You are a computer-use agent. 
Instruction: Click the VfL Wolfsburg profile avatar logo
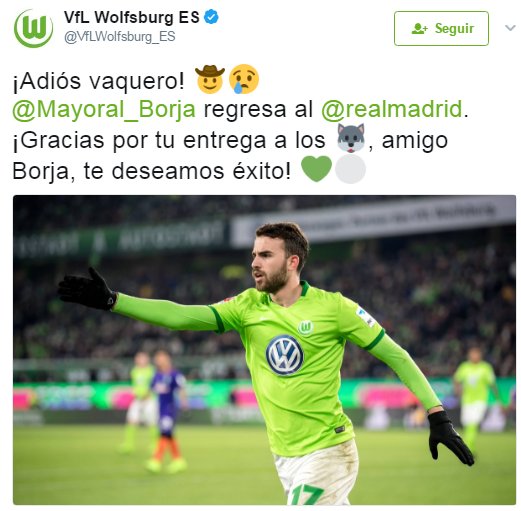[33, 28]
